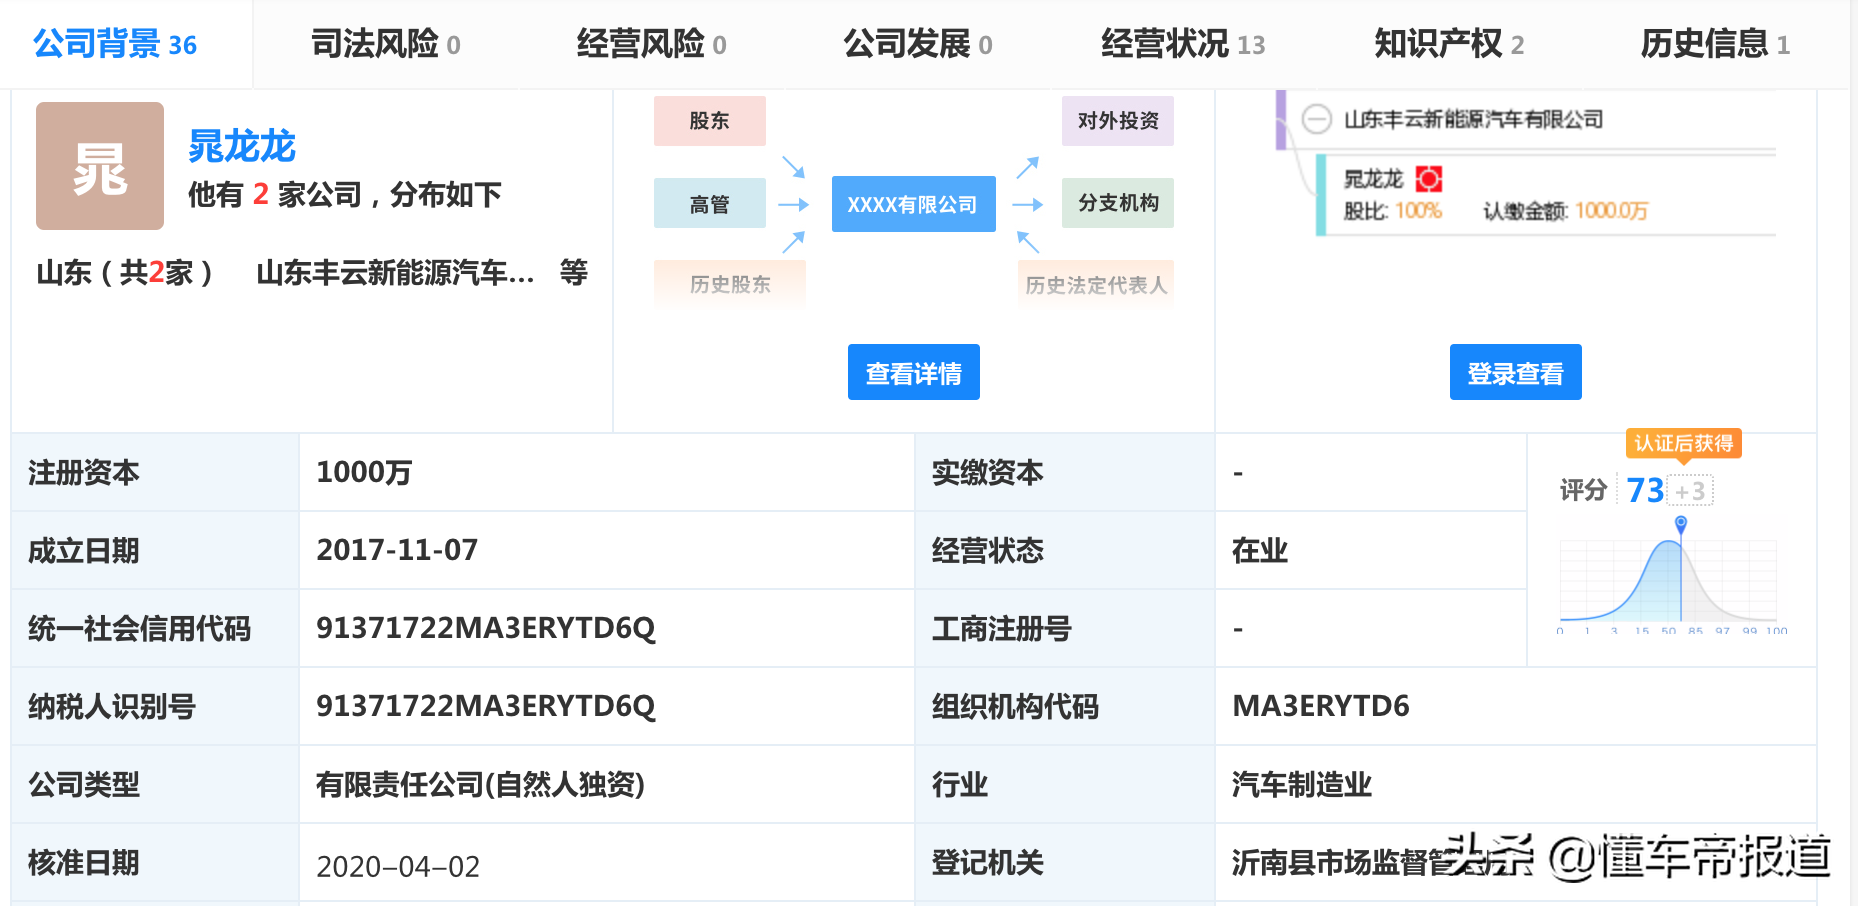Select the 在业 business status value
1858x906 pixels.
[1260, 550]
